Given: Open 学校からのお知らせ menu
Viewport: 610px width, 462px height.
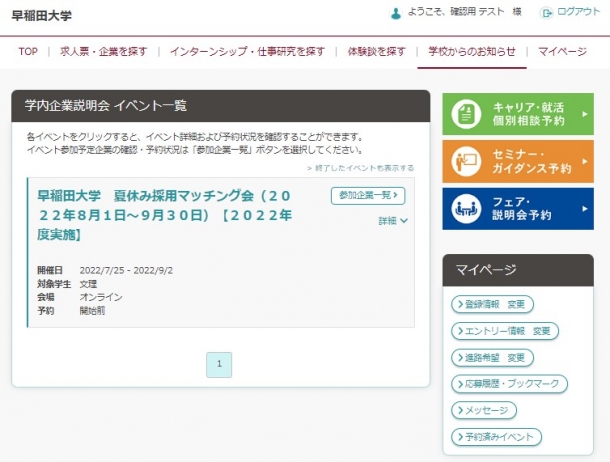Looking at the screenshot, I should pyautogui.click(x=472, y=51).
